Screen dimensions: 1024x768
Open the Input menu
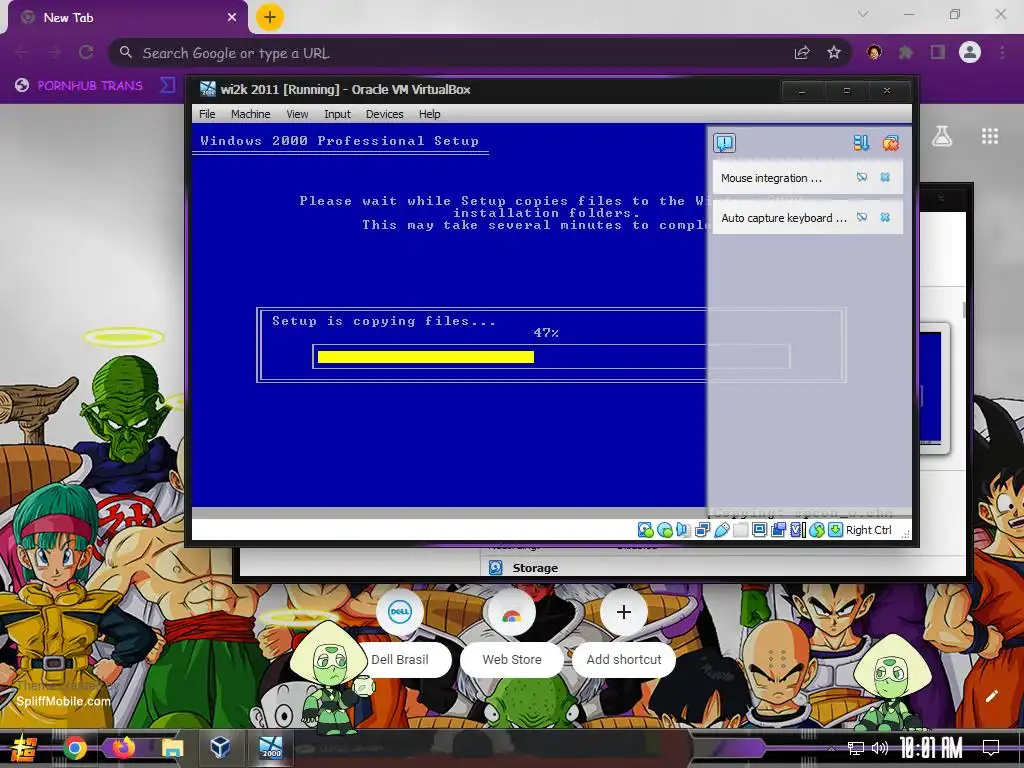[x=337, y=114]
